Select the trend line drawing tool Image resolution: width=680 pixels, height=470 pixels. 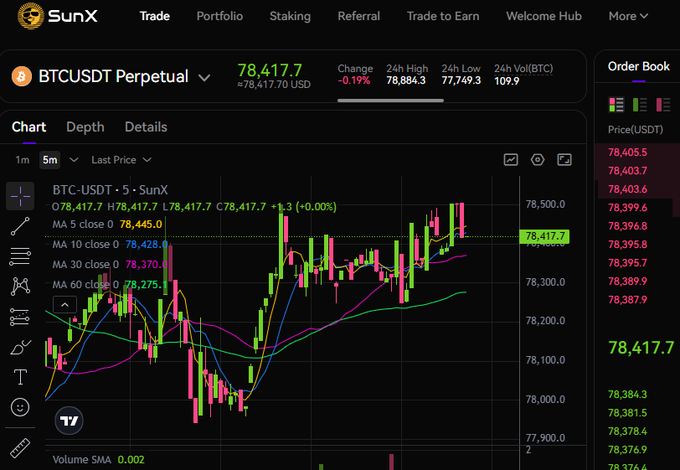point(20,226)
